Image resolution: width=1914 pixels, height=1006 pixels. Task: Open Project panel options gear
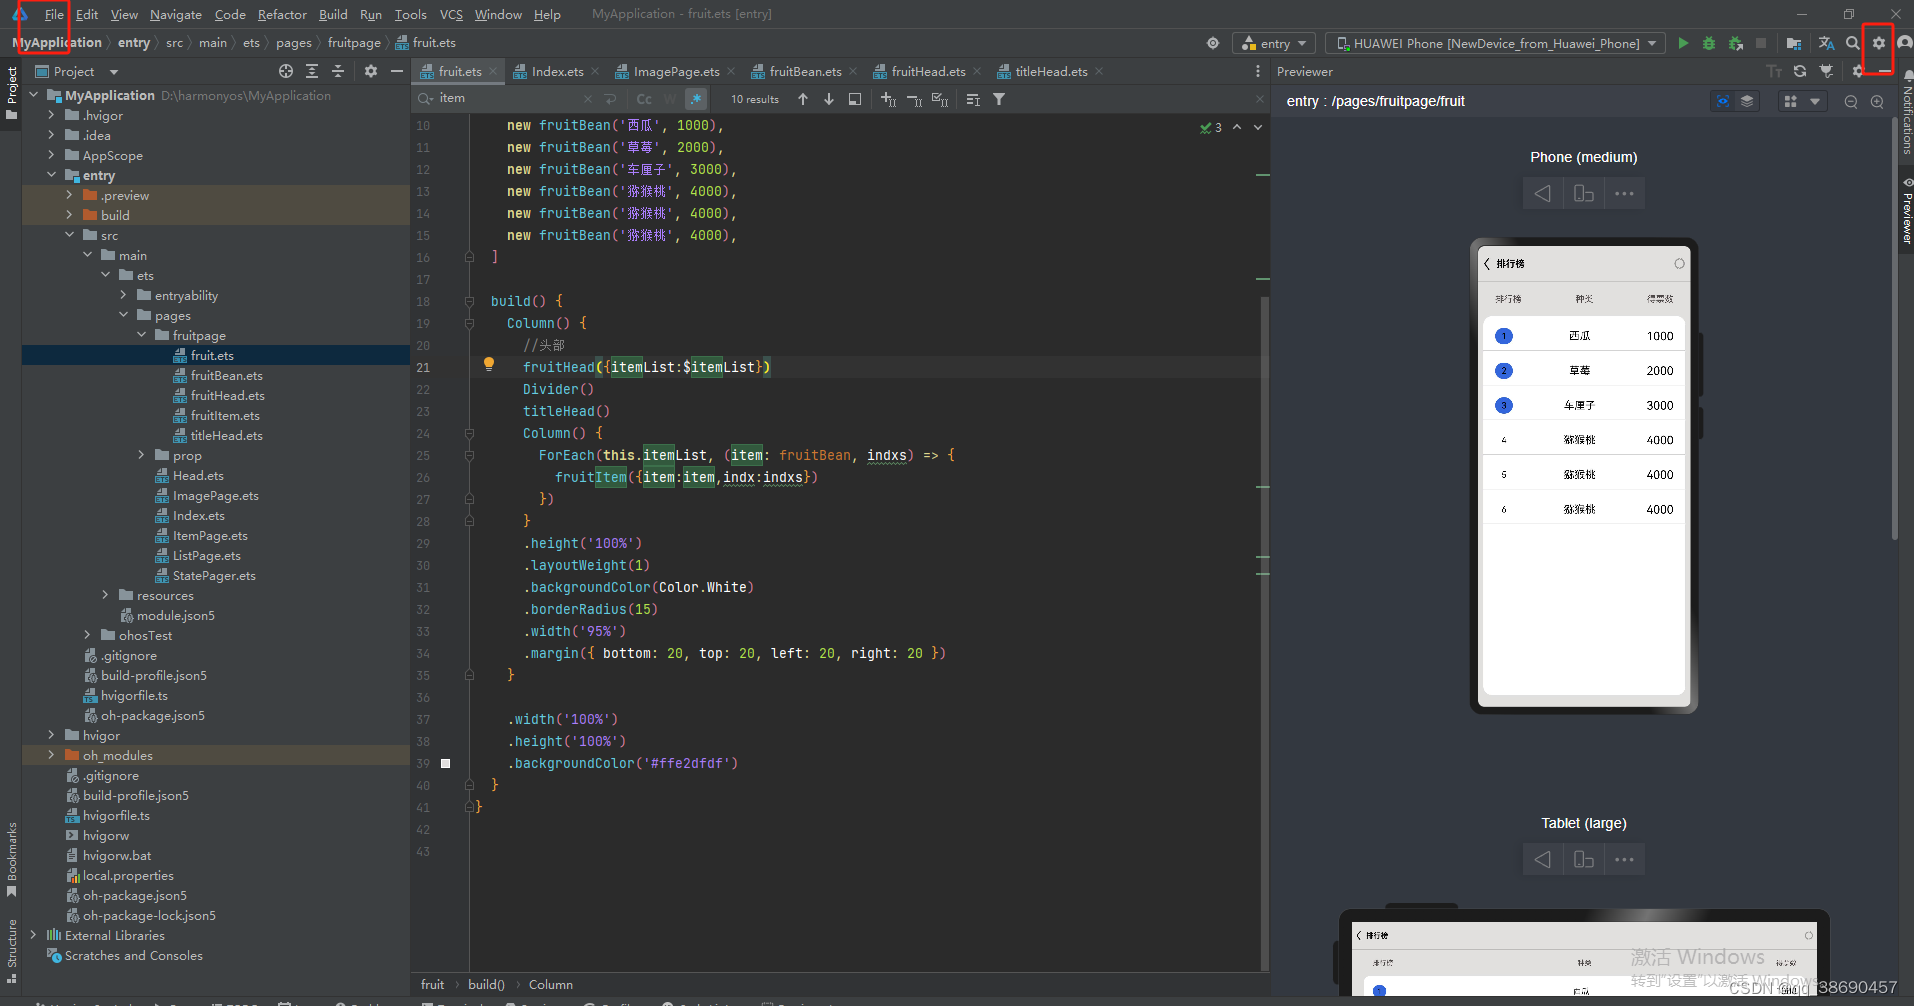click(371, 71)
